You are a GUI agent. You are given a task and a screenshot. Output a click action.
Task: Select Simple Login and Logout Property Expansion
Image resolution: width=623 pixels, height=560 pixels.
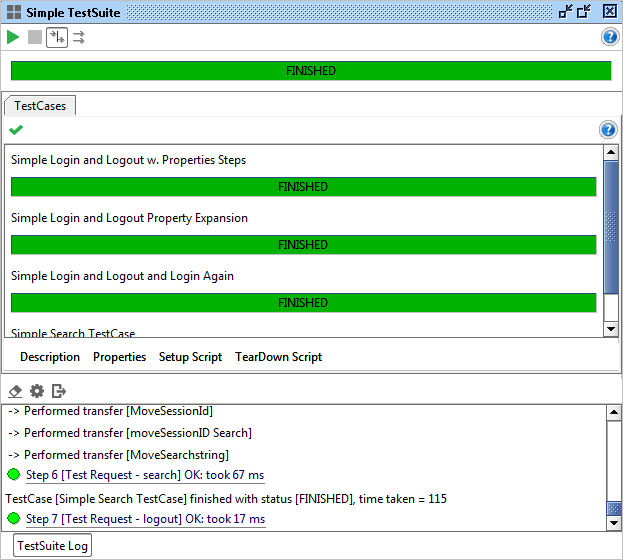tap(129, 218)
